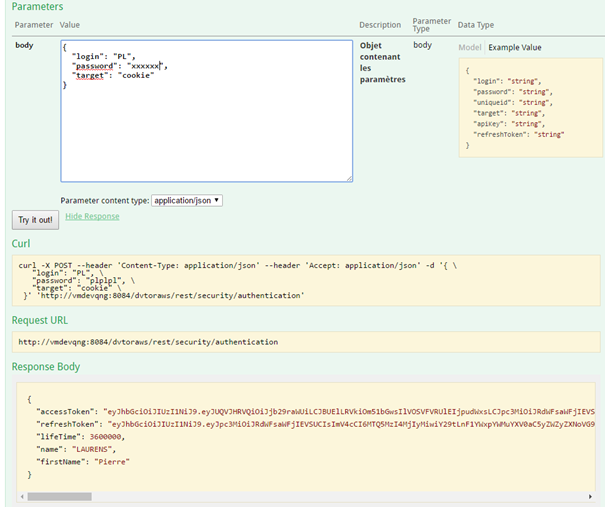This screenshot has width=605, height=507.
Task: Select the Example Value tab
Action: pyautogui.click(x=515, y=47)
